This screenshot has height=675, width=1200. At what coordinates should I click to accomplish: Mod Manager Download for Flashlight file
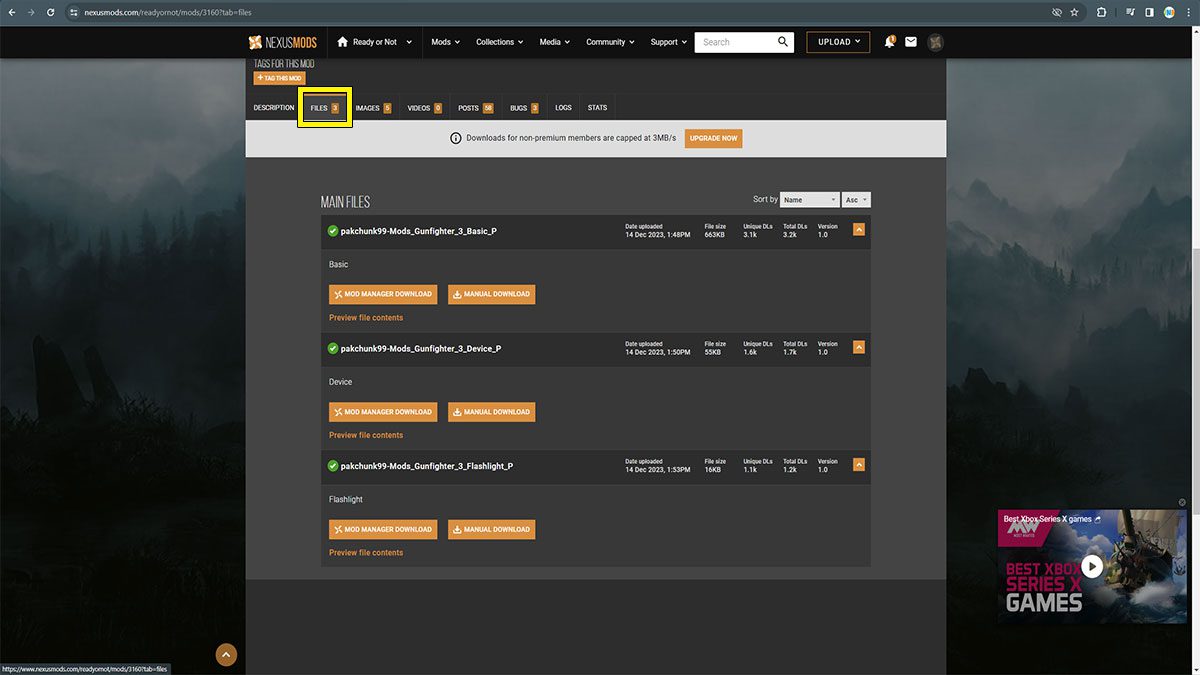384,529
